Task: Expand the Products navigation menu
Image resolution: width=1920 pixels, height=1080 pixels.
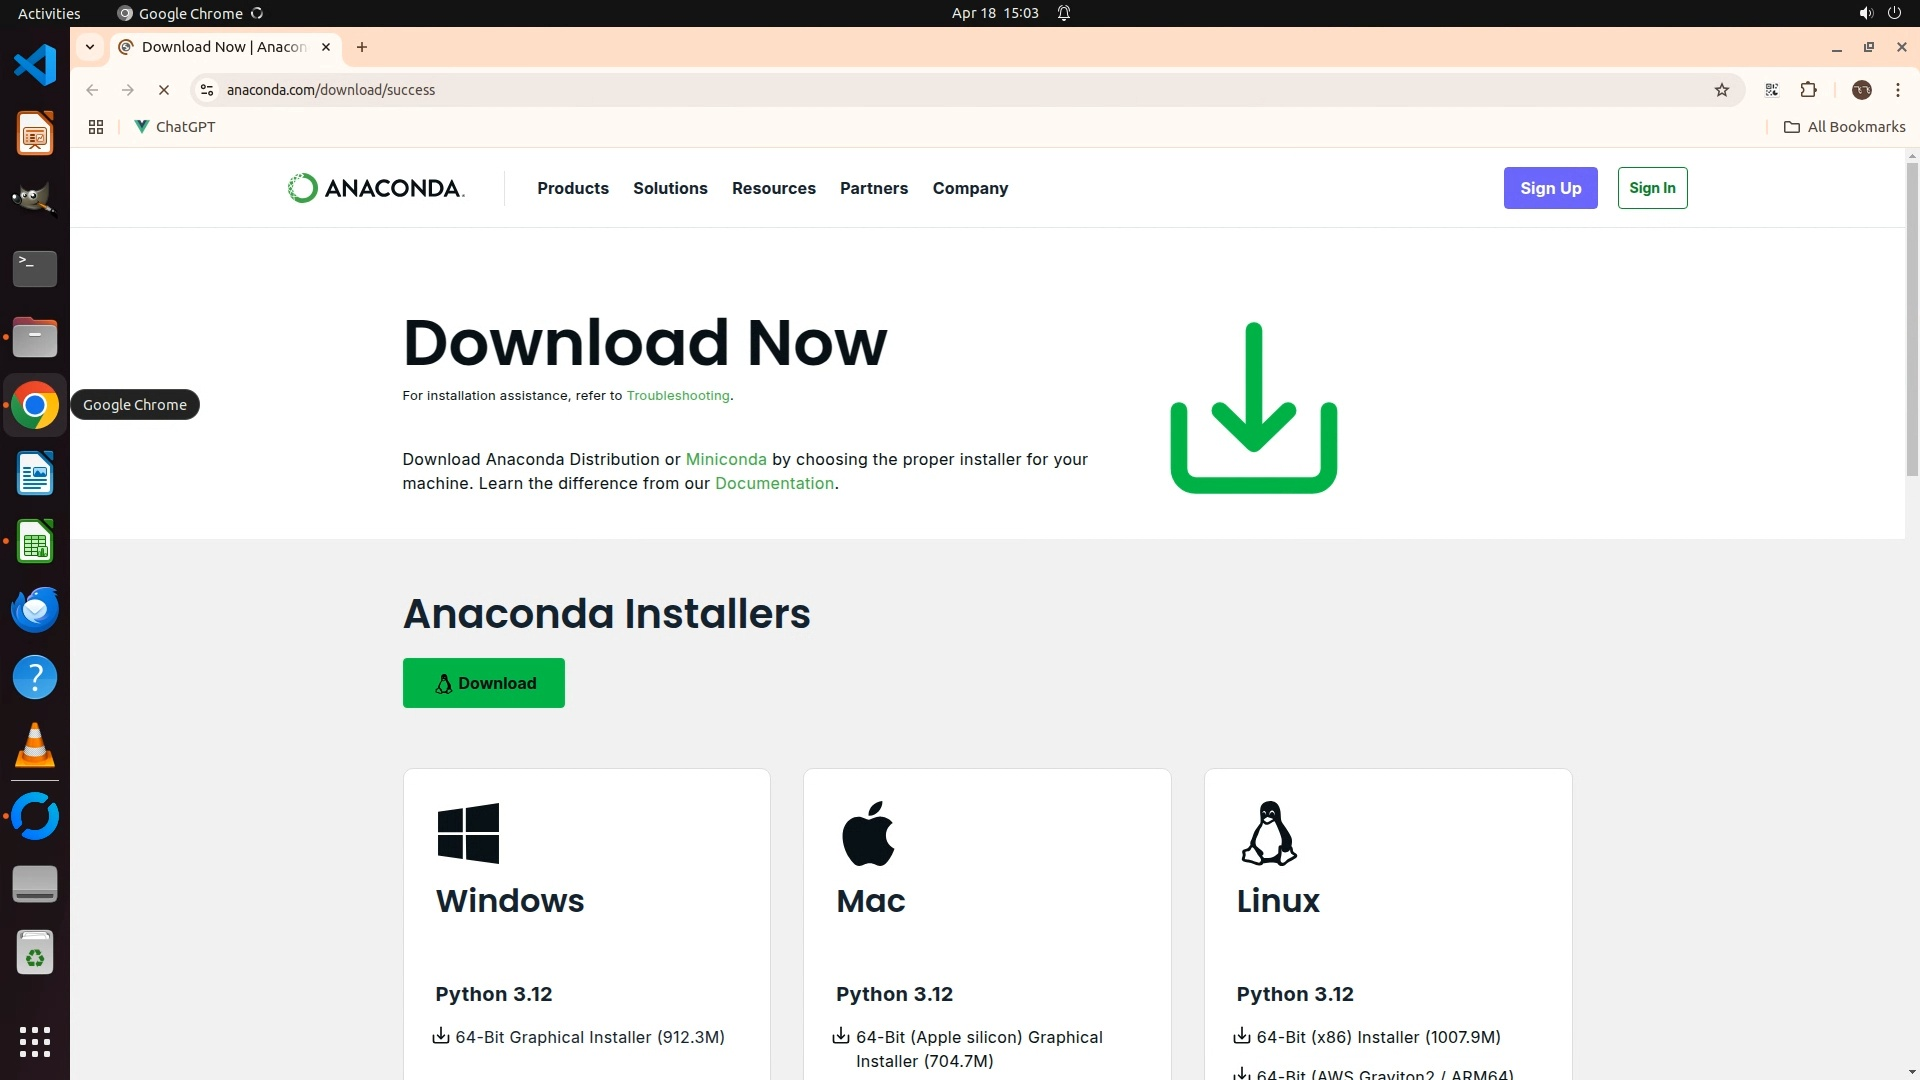Action: coord(572,188)
